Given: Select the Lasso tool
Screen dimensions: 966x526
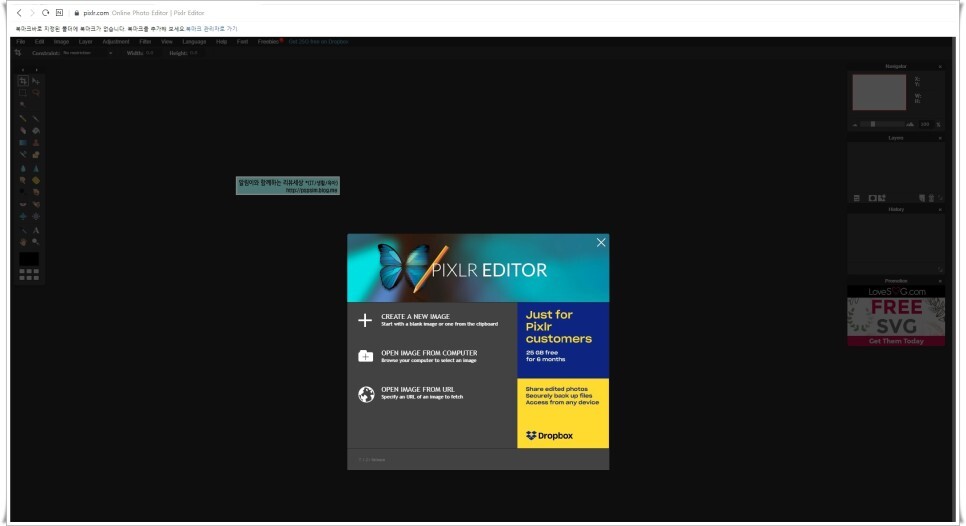Looking at the screenshot, I should pyautogui.click(x=36, y=92).
